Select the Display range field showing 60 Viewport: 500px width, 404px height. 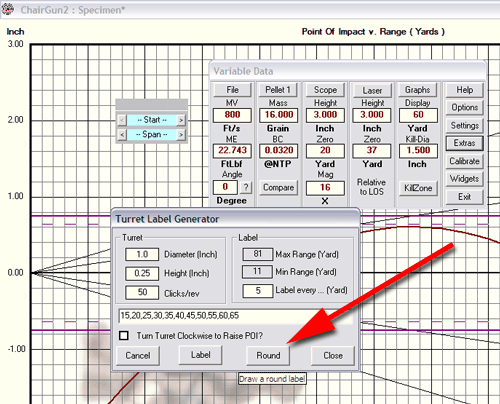(x=418, y=115)
